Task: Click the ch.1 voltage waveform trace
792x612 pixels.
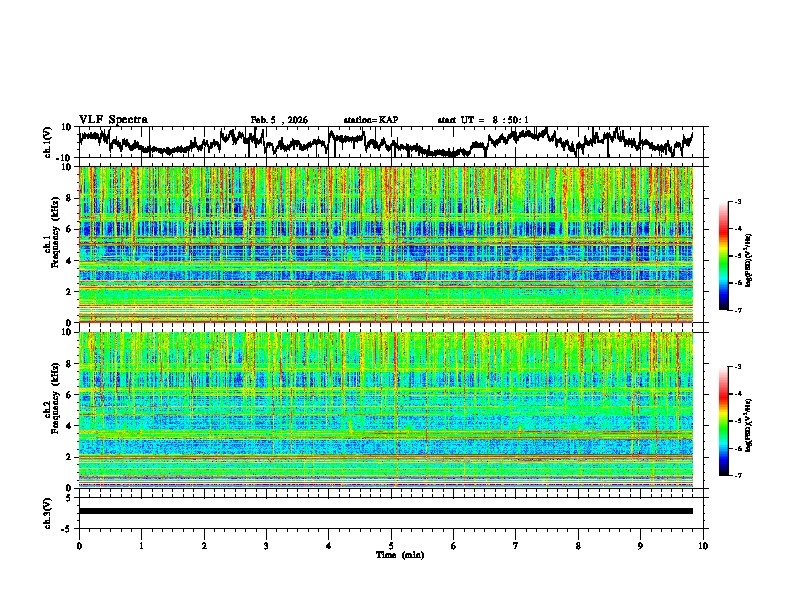Action: [x=386, y=142]
